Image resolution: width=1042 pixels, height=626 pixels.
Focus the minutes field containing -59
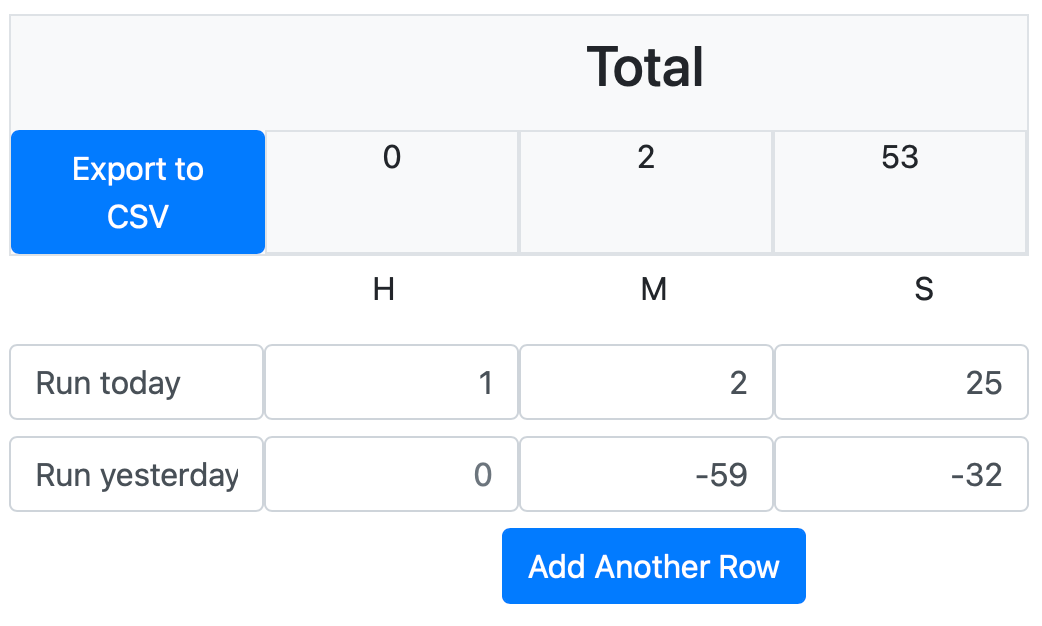click(x=646, y=474)
